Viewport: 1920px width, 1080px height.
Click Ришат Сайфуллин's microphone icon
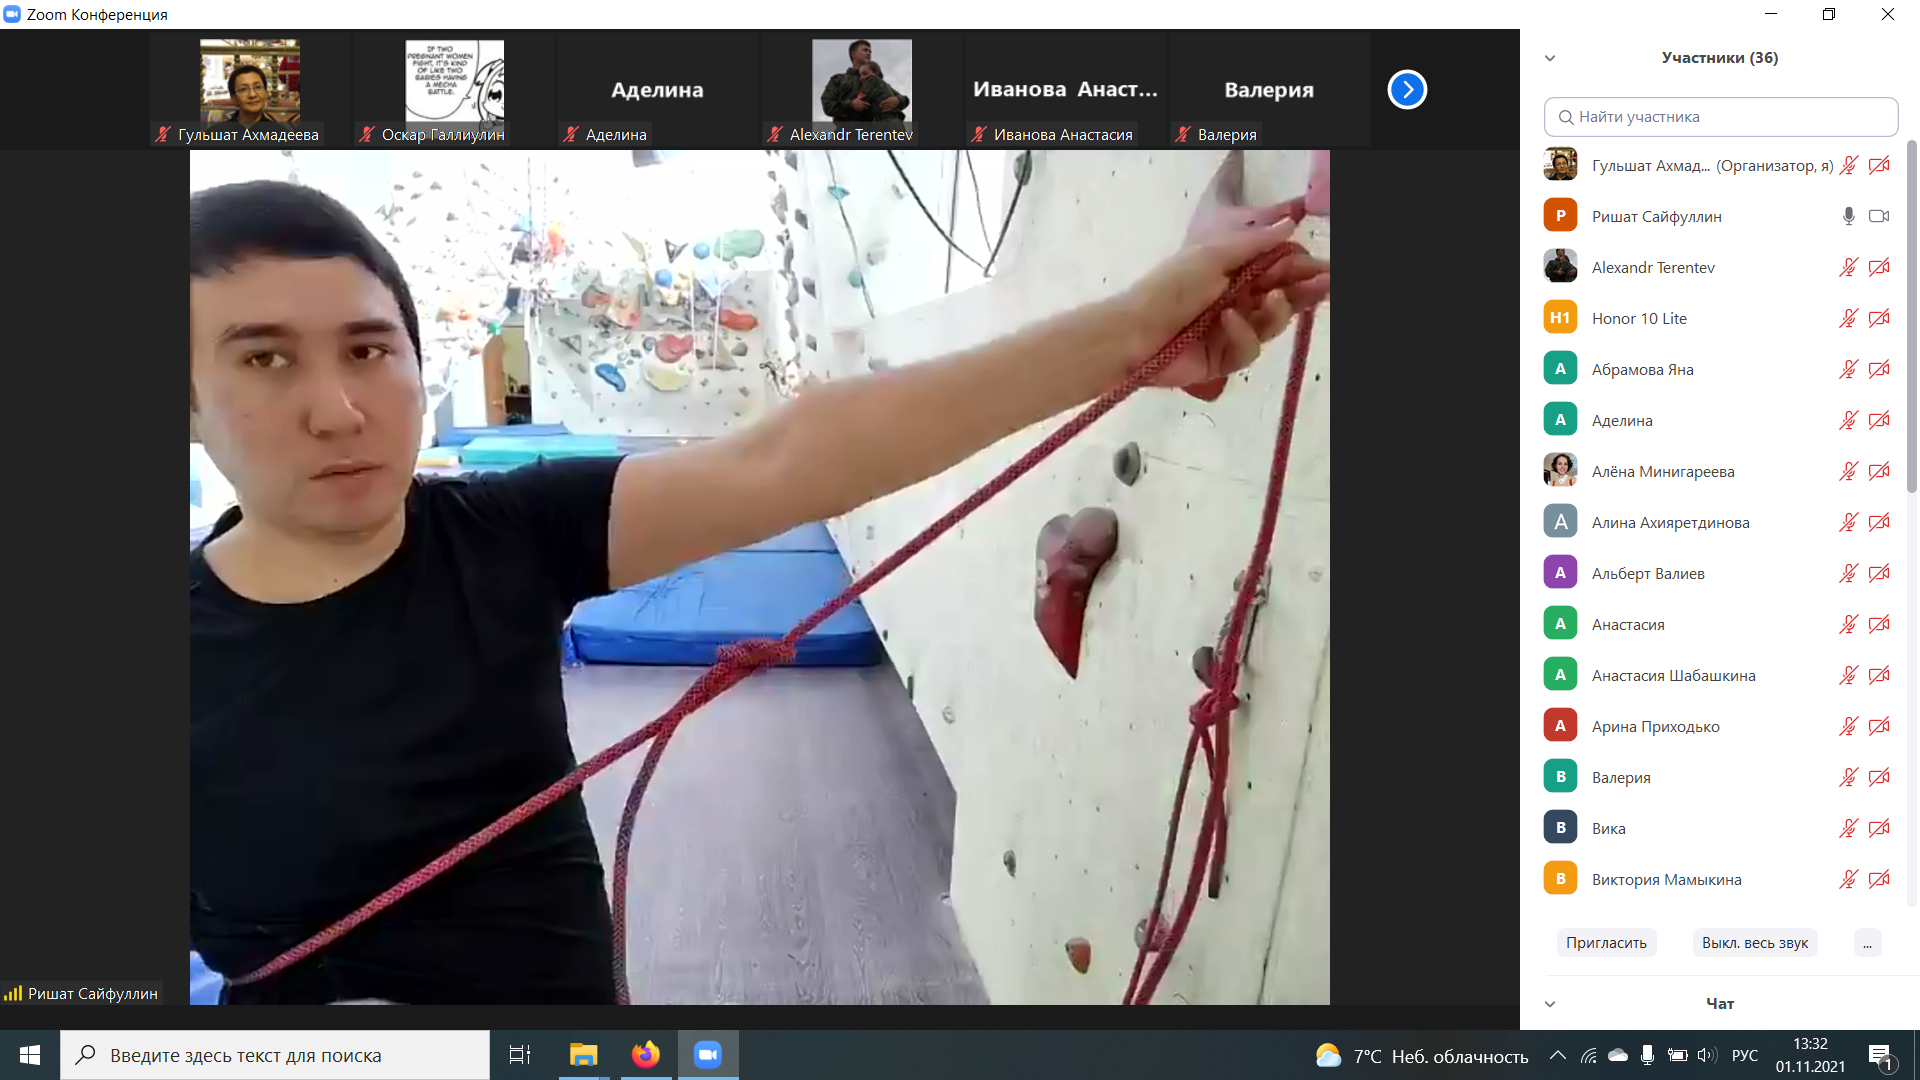1848,216
